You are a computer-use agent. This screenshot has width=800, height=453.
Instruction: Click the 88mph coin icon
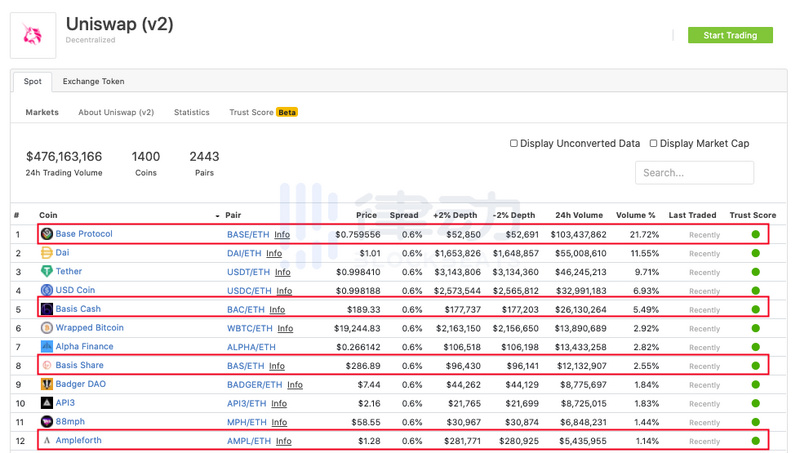click(47, 422)
